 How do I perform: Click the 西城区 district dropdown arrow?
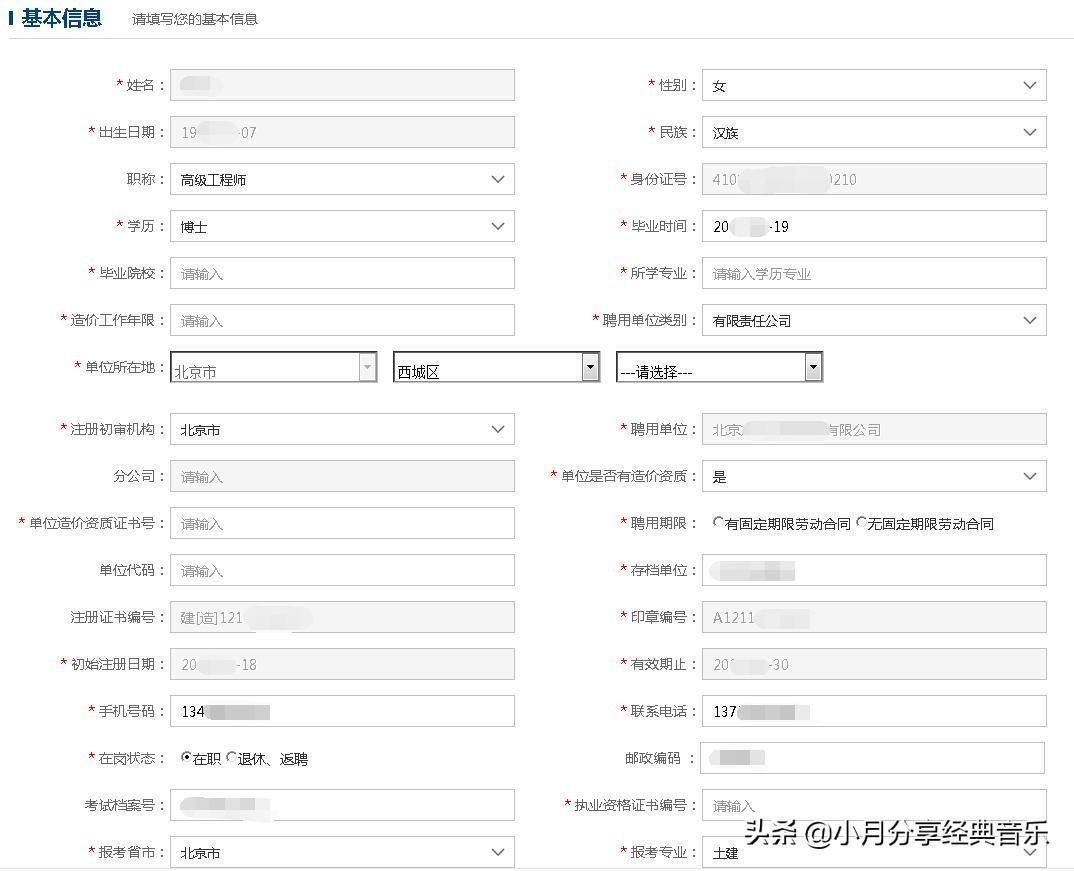click(x=589, y=368)
